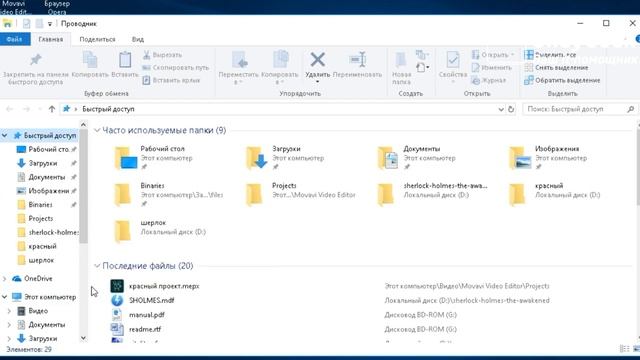Screen dimensions: 640x360
Task: Click the Новая папка icon
Action: (401, 60)
